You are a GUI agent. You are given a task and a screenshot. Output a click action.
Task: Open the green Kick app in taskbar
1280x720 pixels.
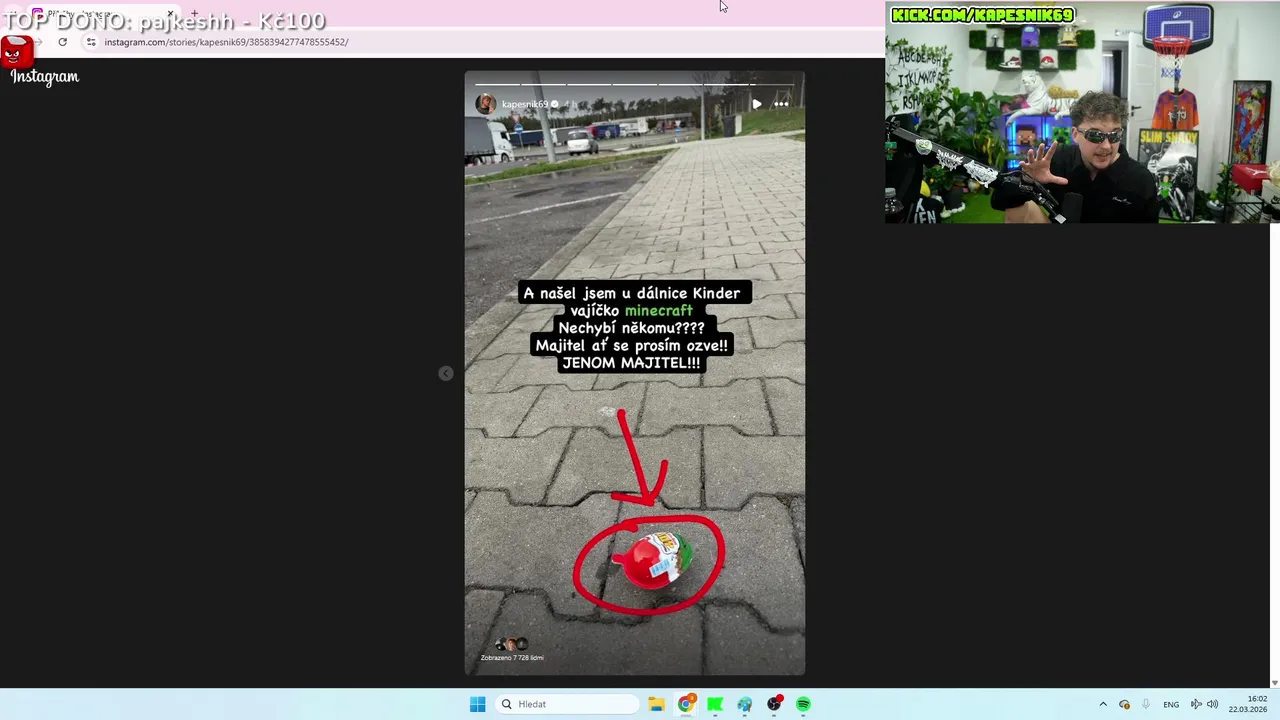715,704
